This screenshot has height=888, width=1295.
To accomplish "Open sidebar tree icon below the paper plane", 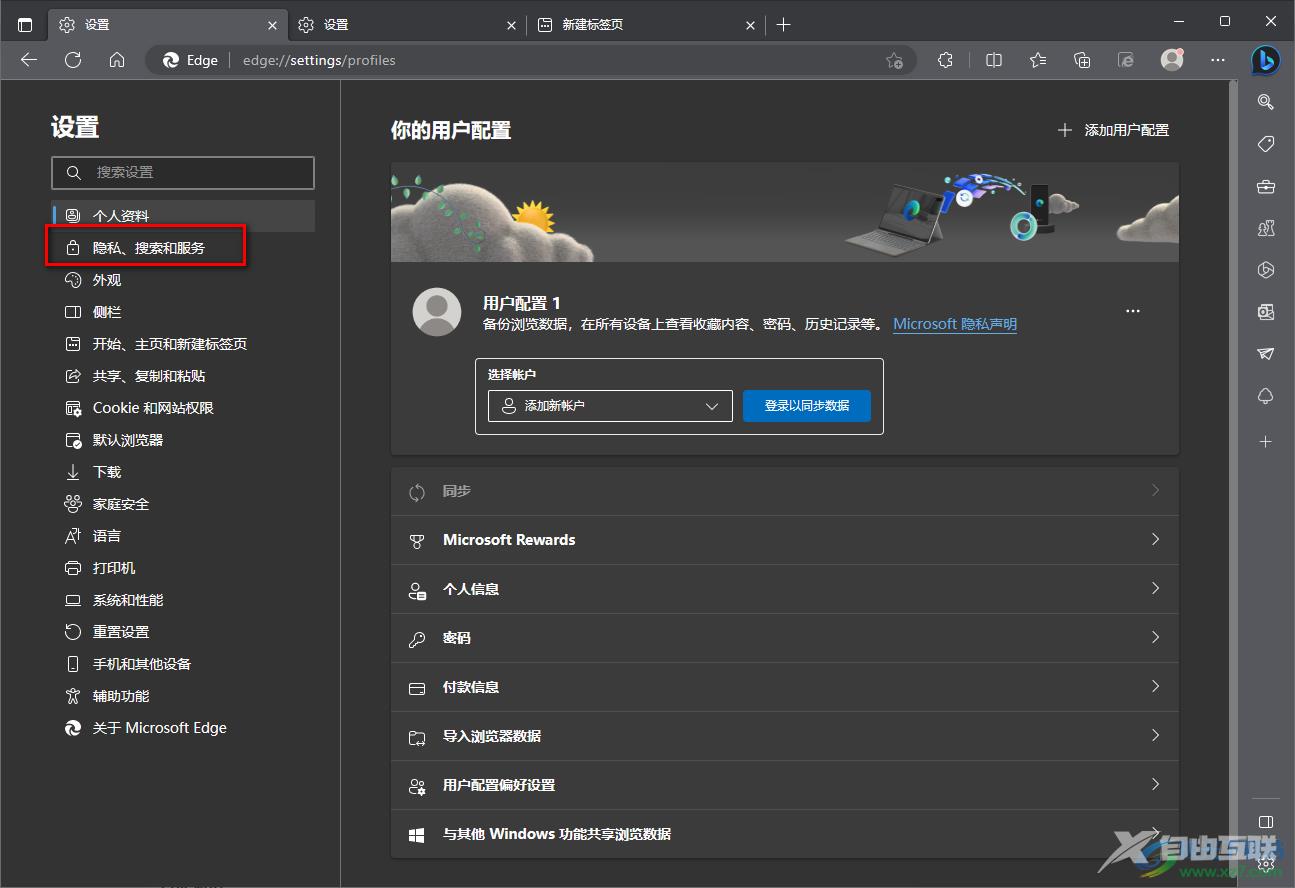I will point(1265,397).
